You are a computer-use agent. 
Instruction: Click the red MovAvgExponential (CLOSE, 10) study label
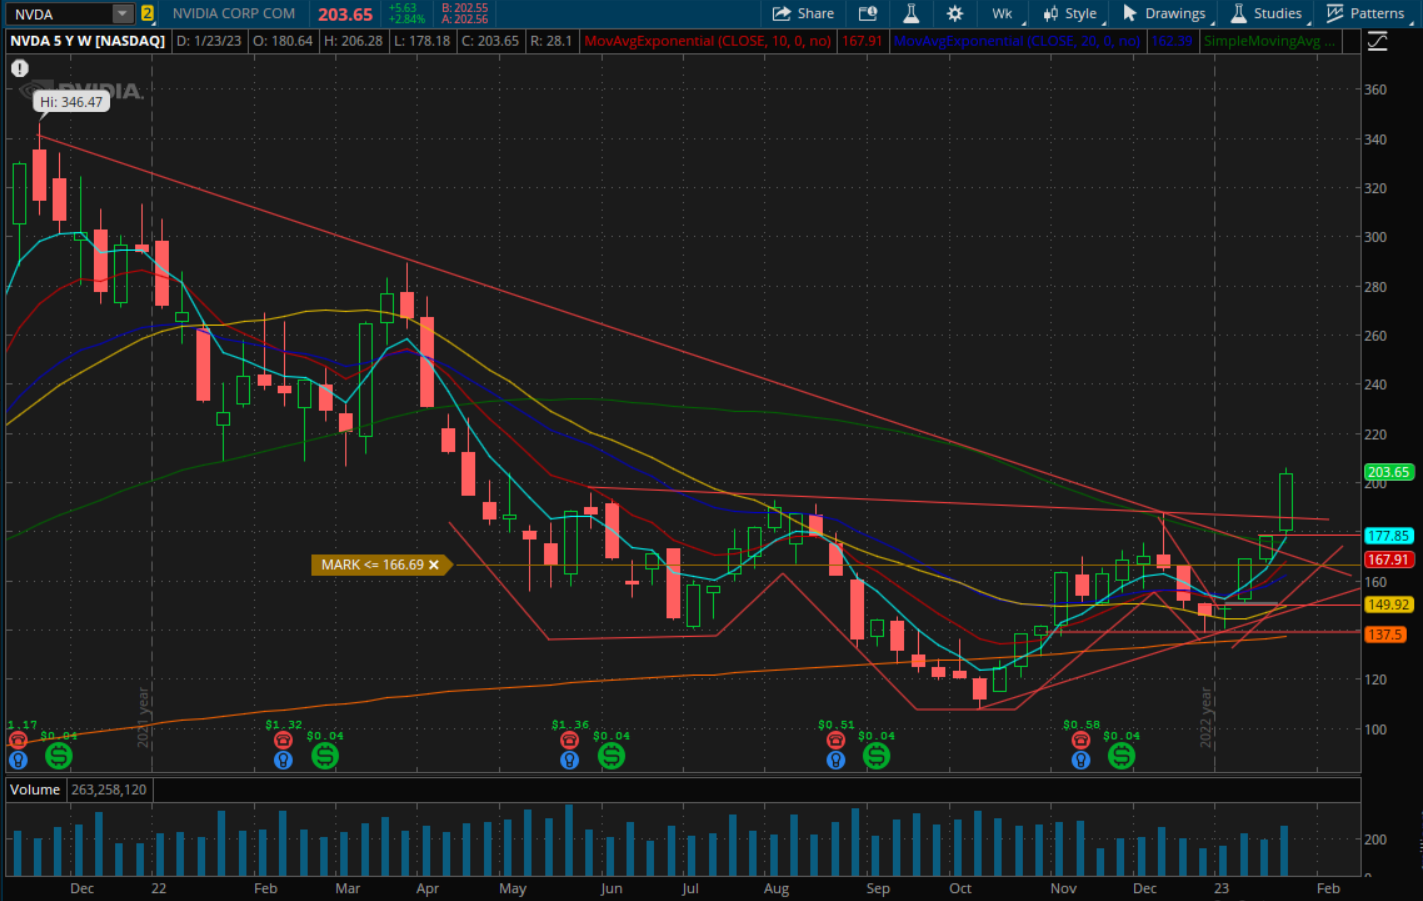[x=708, y=41]
